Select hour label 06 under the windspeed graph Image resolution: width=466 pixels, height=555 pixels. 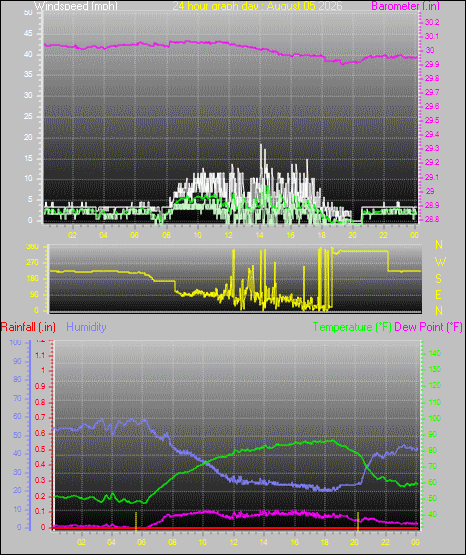tap(134, 235)
